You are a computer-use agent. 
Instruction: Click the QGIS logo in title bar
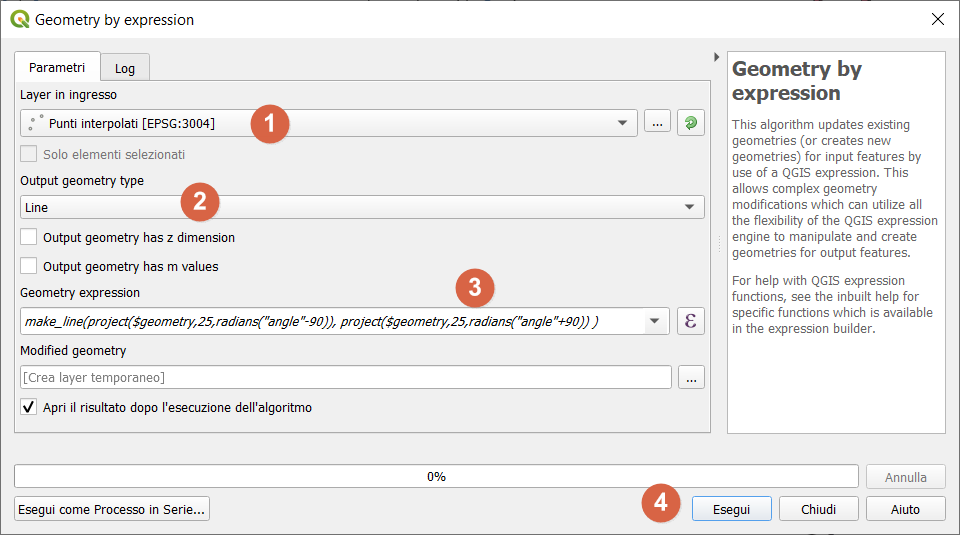tap(19, 19)
